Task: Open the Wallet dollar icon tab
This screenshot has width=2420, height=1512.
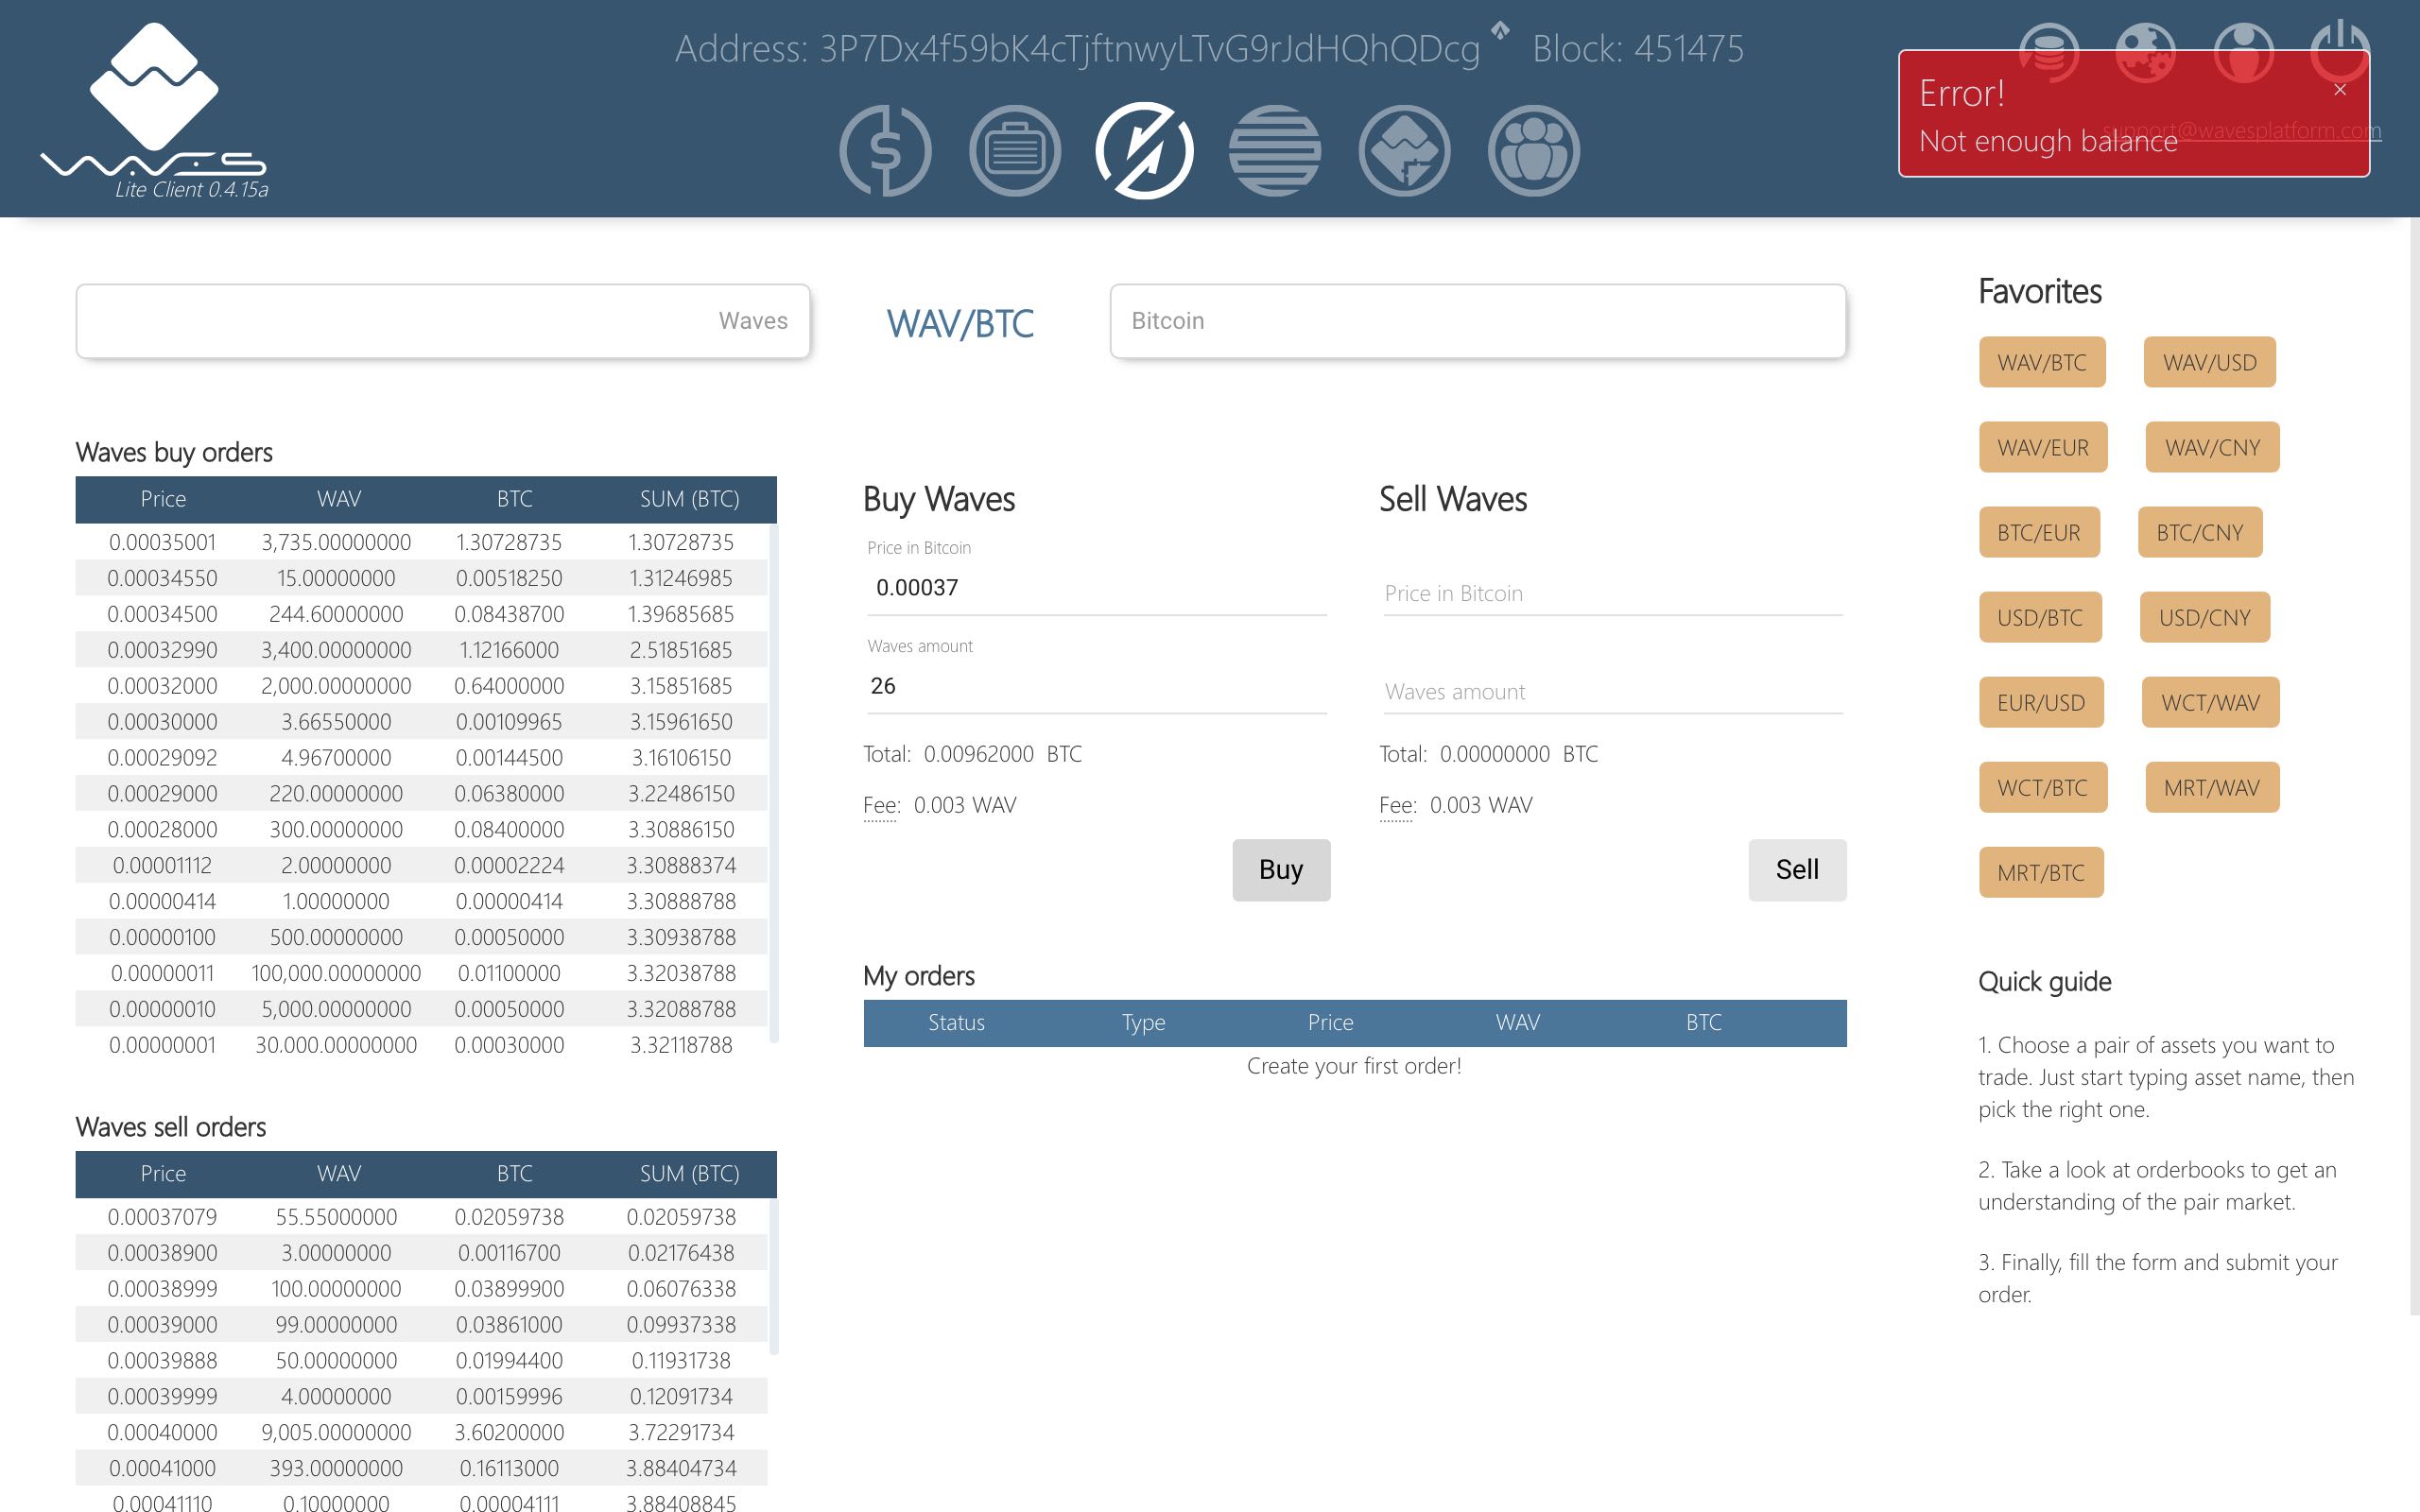Action: pyautogui.click(x=885, y=151)
